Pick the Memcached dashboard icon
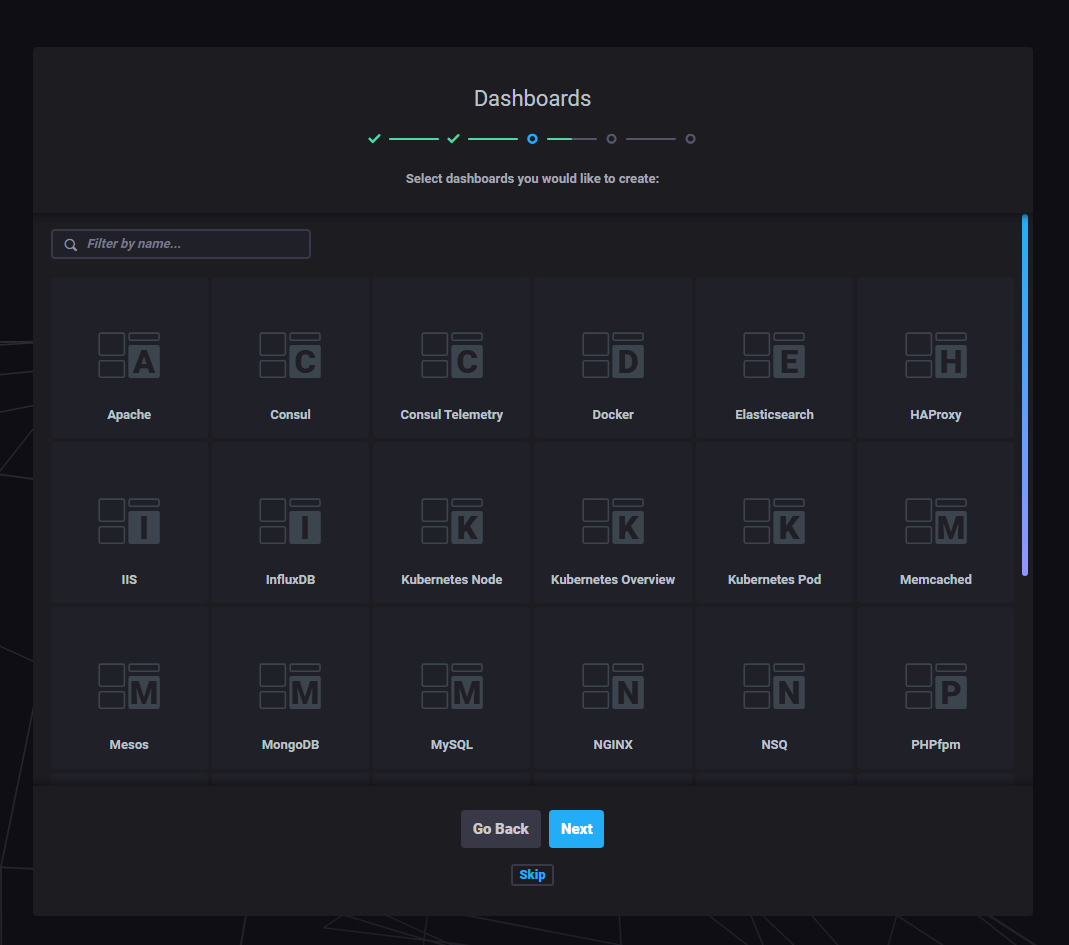Screen dimensions: 1069x945 pos(935,521)
